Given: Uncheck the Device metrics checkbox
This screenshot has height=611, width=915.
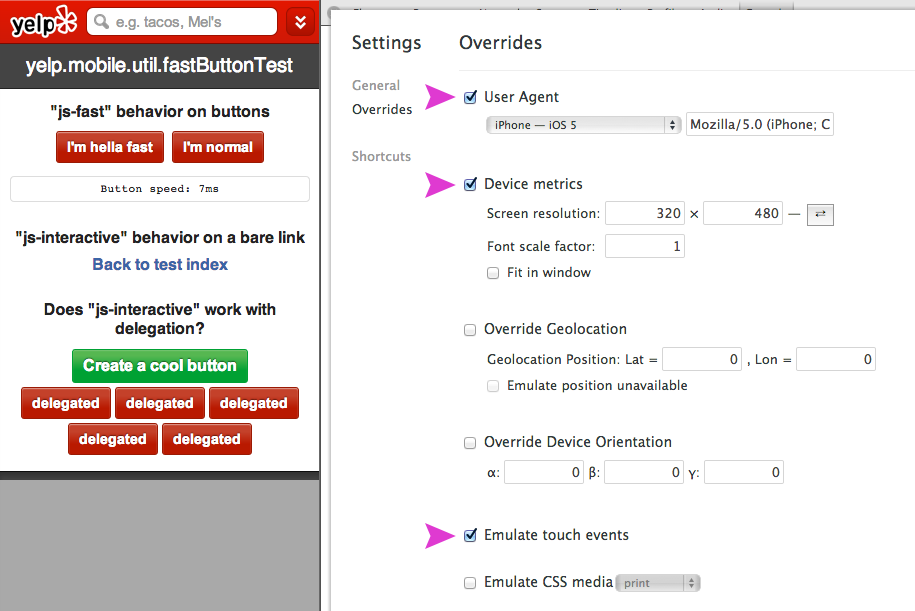Looking at the screenshot, I should pyautogui.click(x=470, y=184).
